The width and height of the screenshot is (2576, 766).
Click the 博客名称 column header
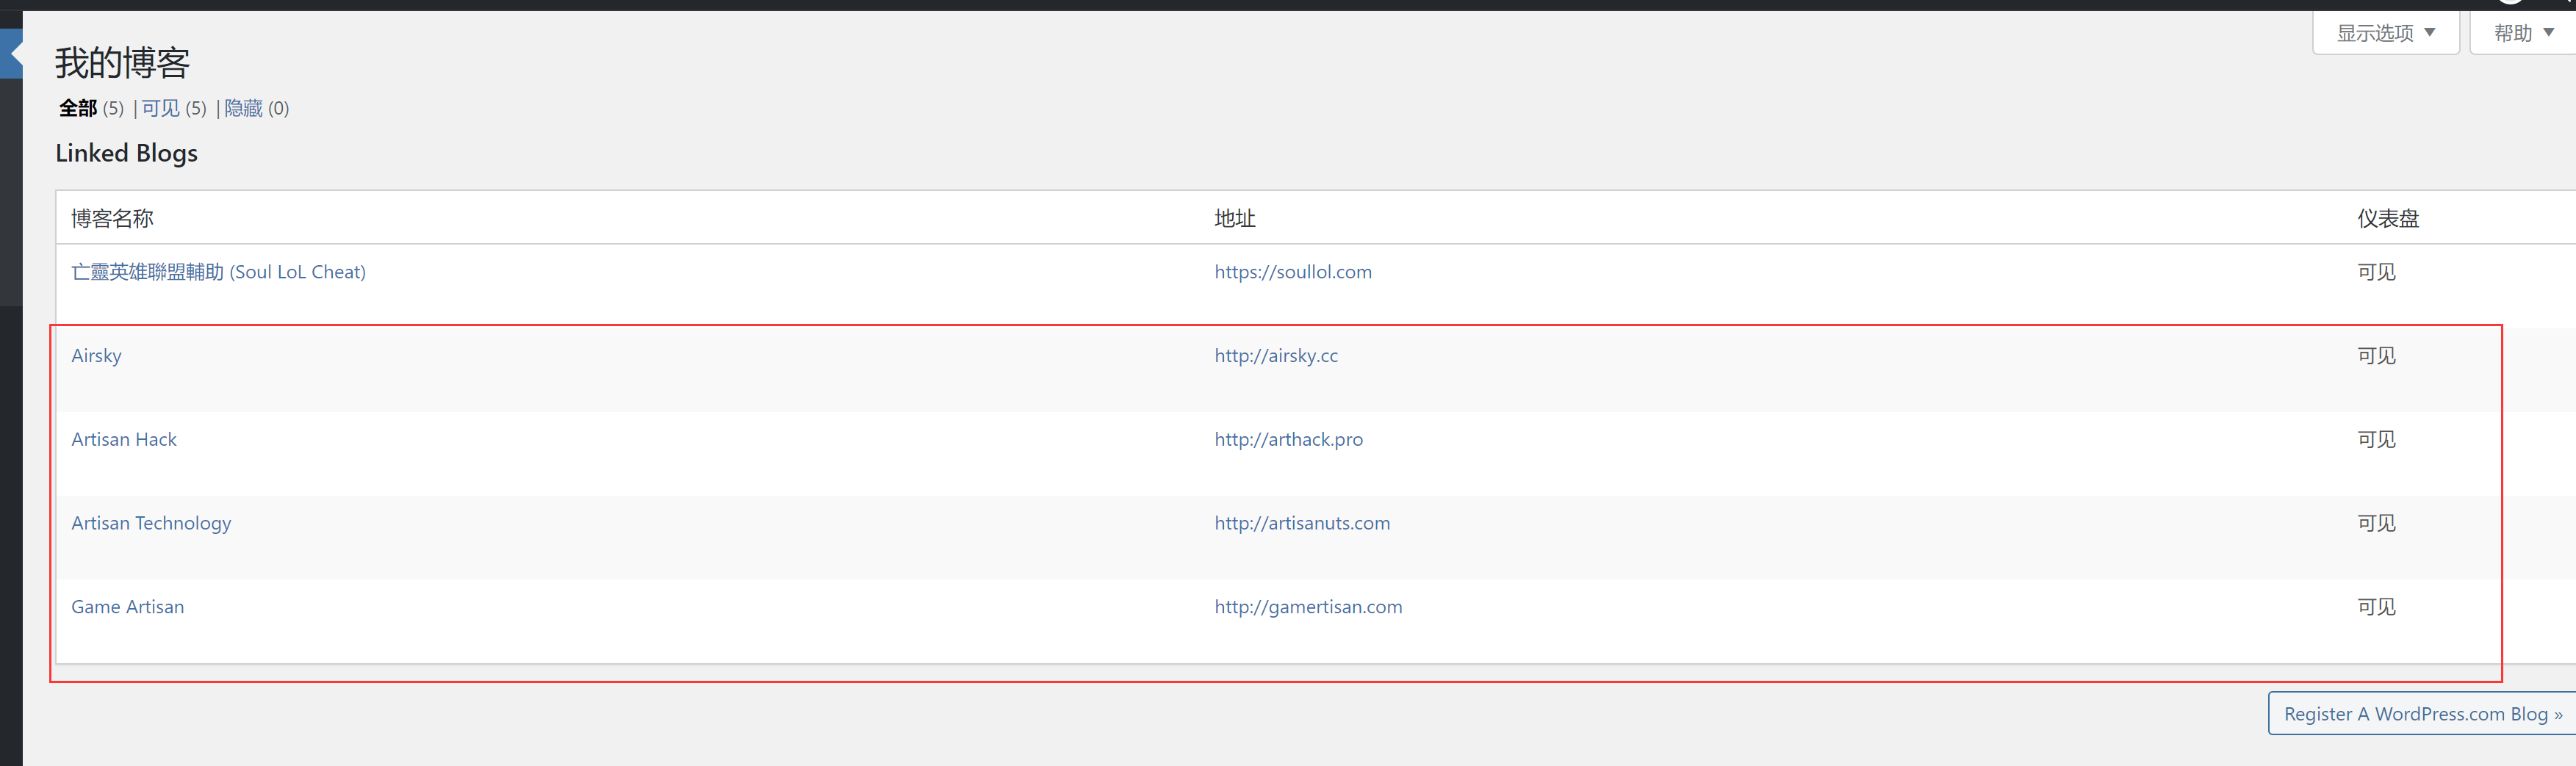(112, 218)
